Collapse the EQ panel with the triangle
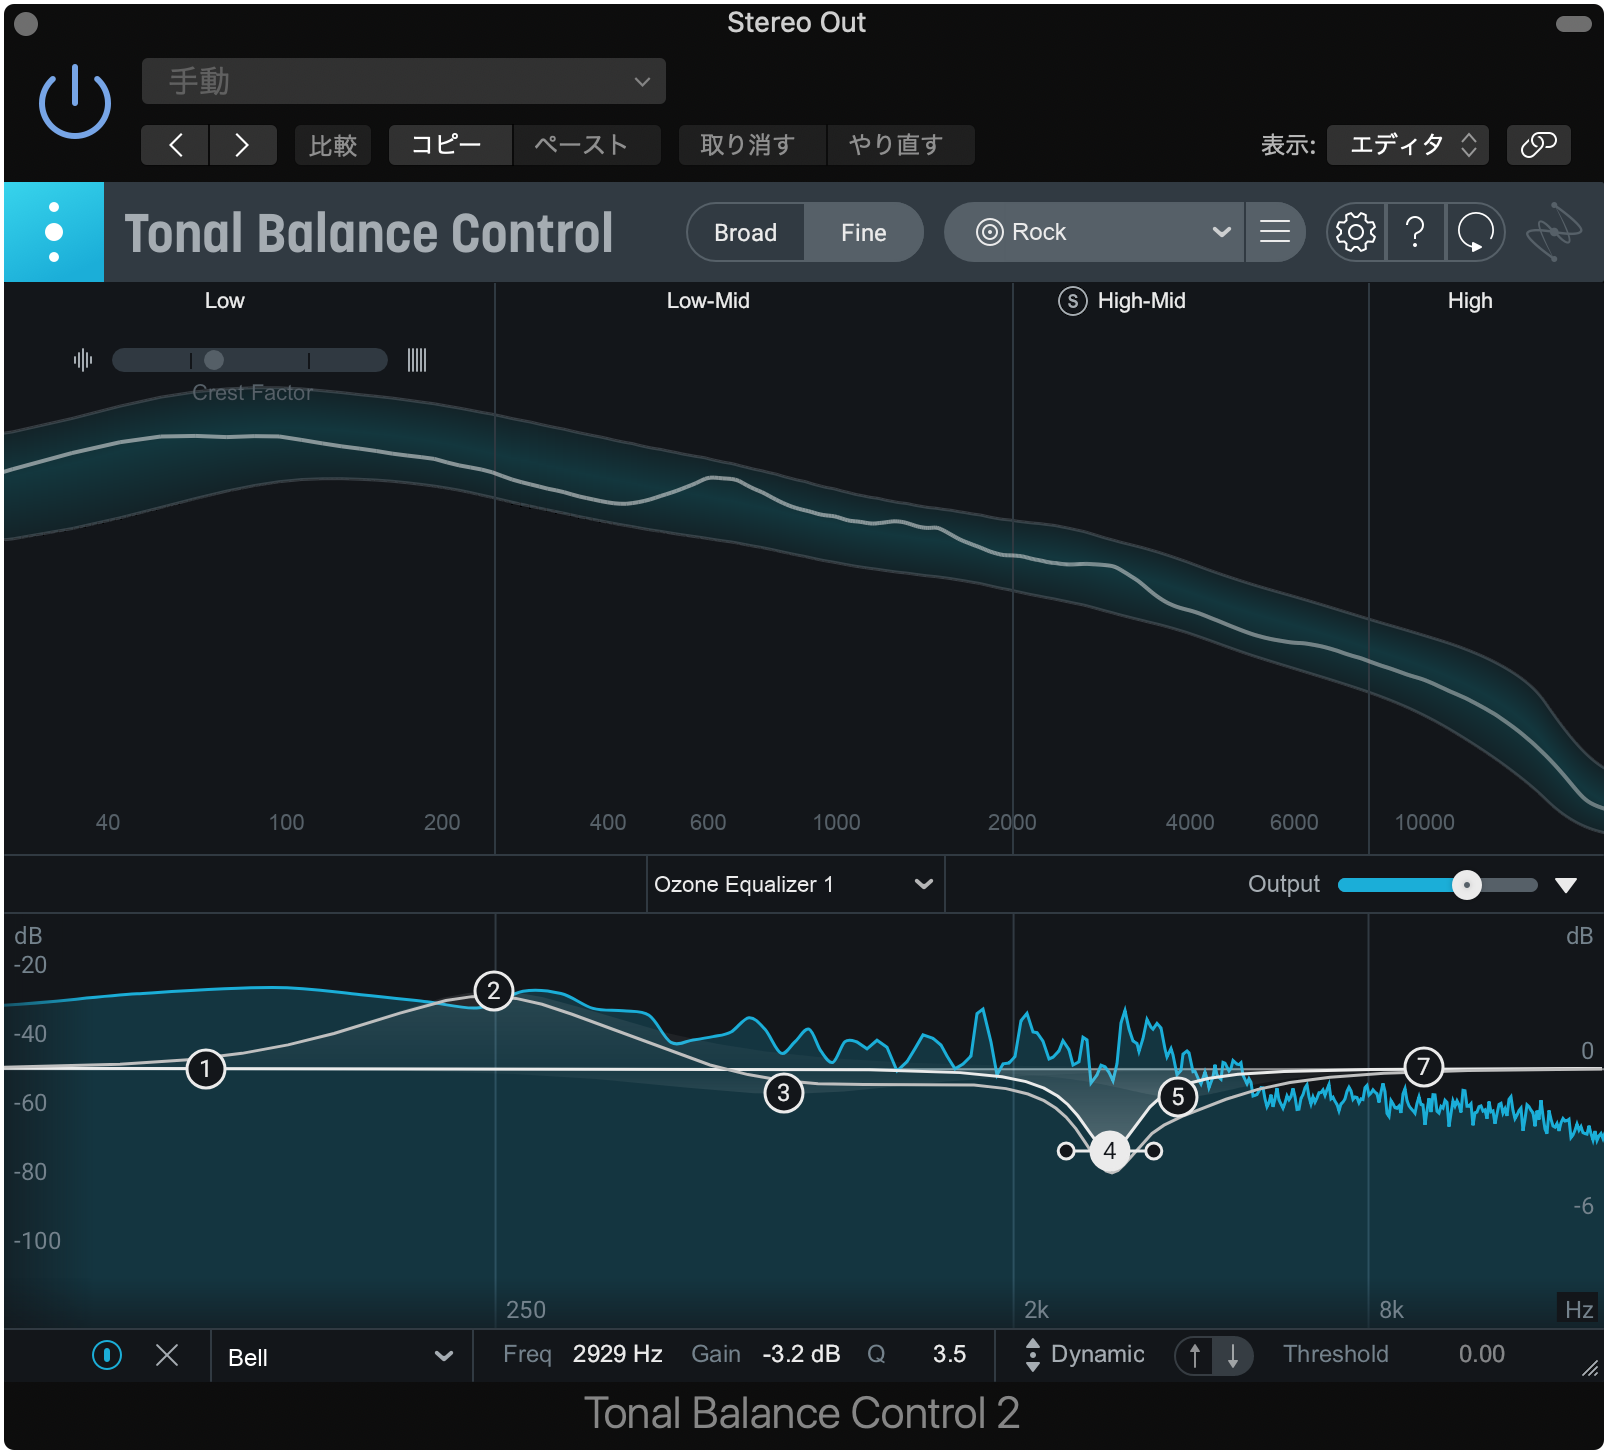The height and width of the screenshot is (1454, 1608). 1566,885
